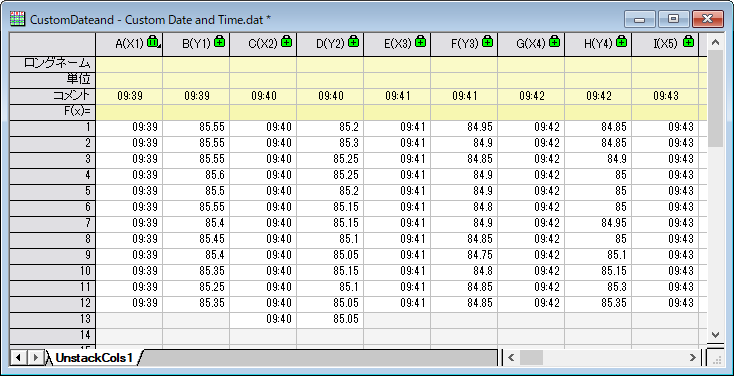The height and width of the screenshot is (376, 734).
Task: Click the vertical scrollbar down arrow
Action: click(715, 334)
